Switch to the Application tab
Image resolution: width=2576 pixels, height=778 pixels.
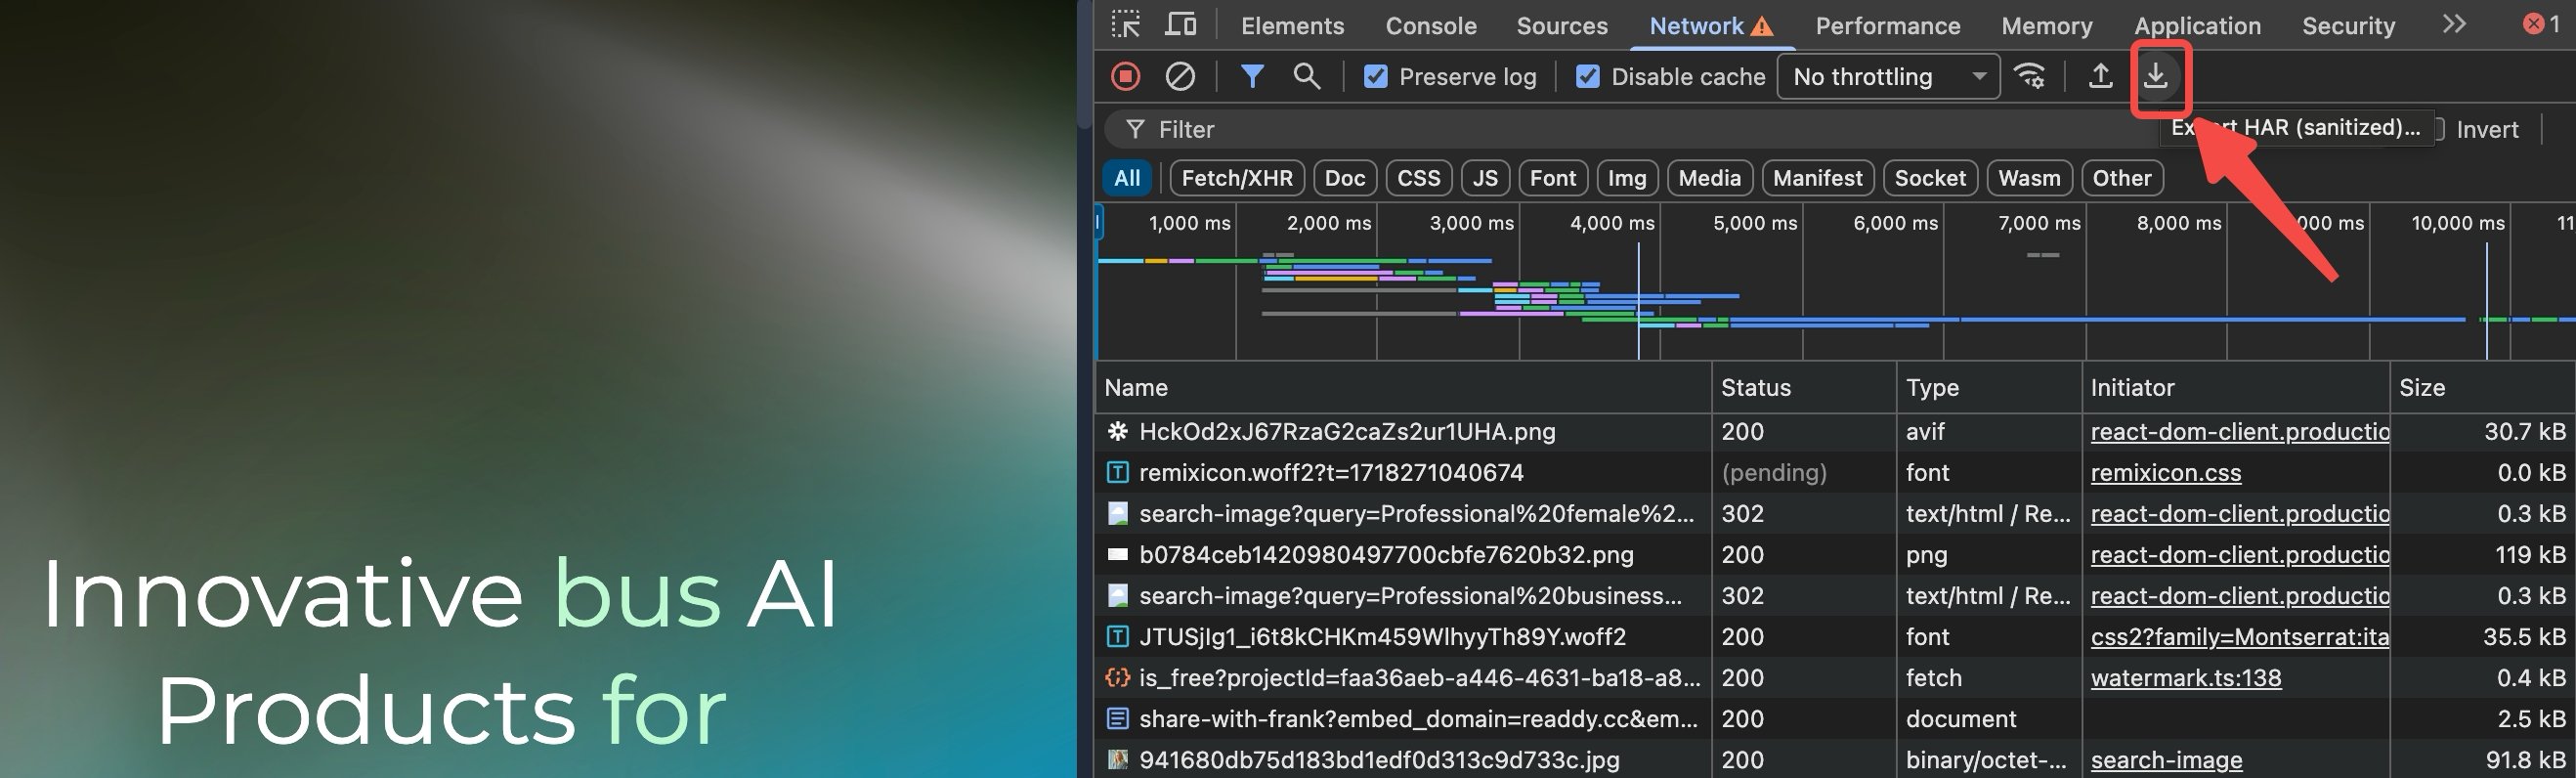pos(2198,26)
